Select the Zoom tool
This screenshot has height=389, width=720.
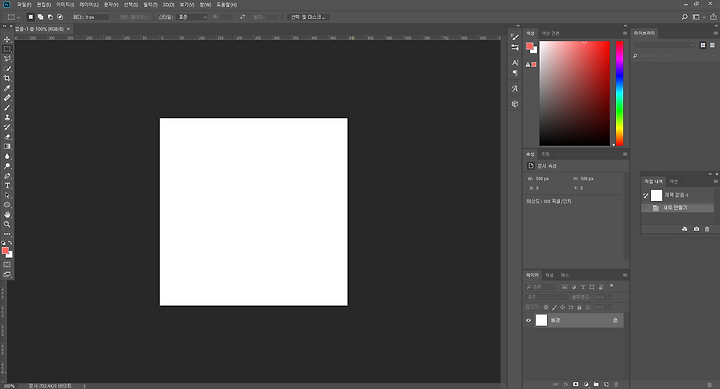coord(7,224)
